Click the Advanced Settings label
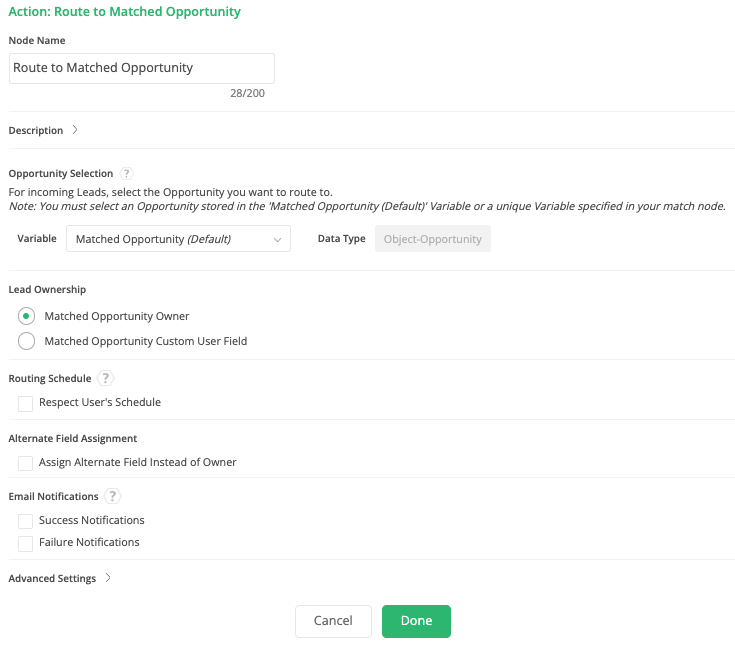The image size is (735, 648). [52, 578]
